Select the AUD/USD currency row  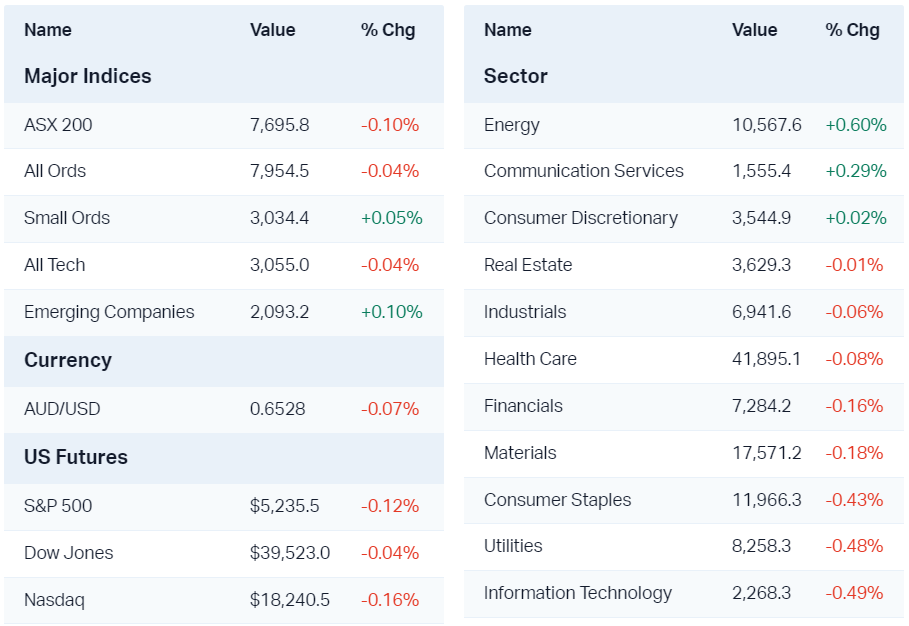coord(62,409)
